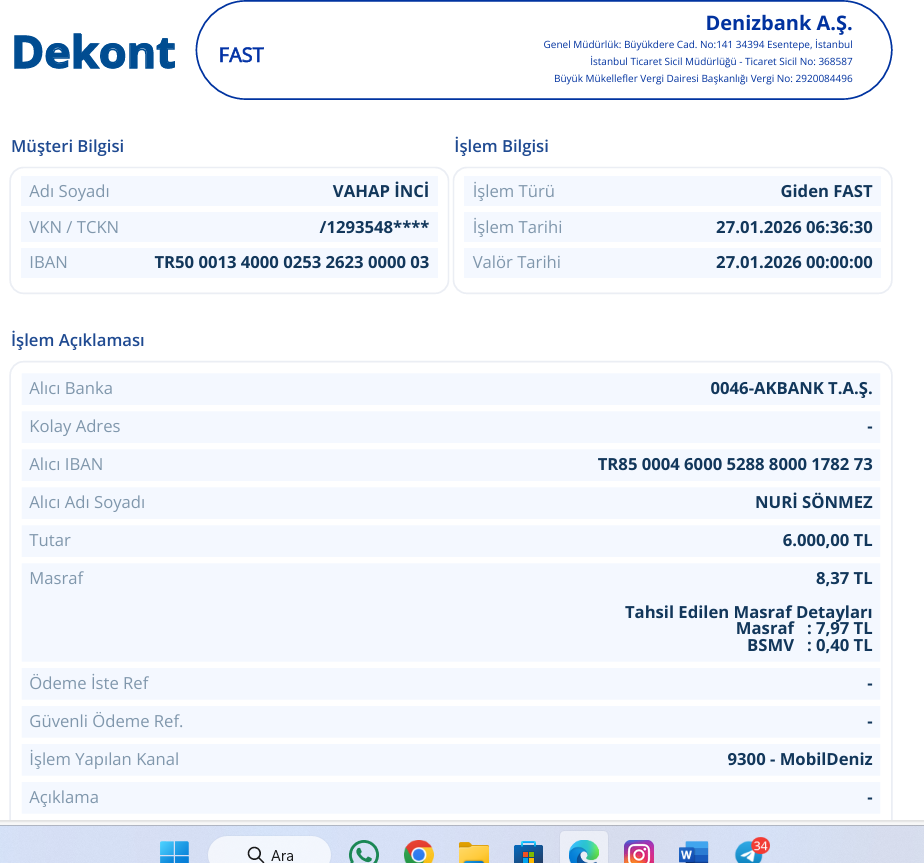Select the Genel Müdürlük address line

tap(698, 44)
